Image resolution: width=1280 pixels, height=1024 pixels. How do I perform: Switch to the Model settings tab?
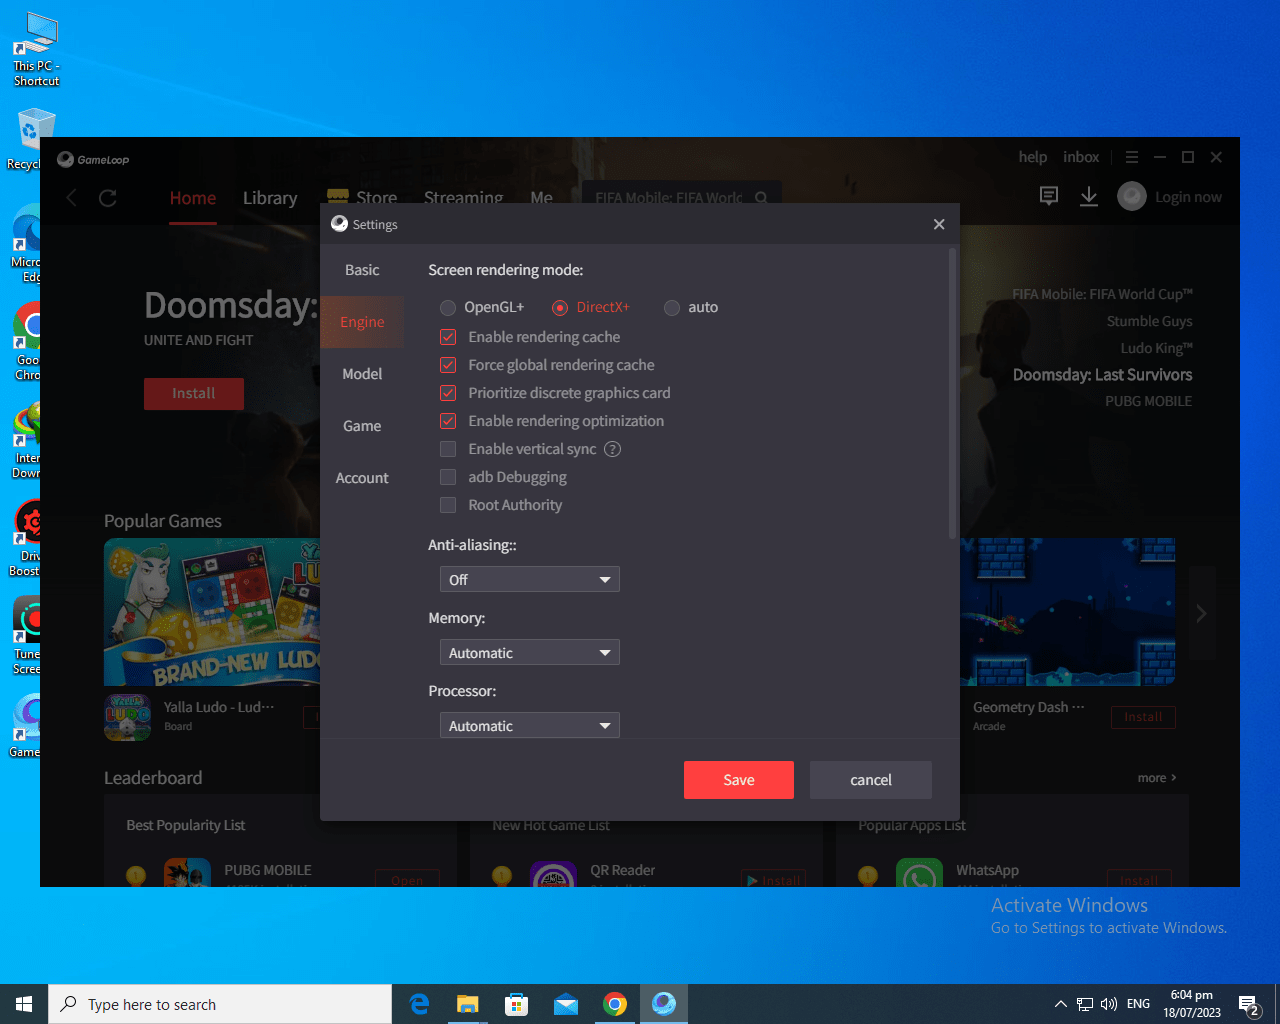tap(362, 374)
